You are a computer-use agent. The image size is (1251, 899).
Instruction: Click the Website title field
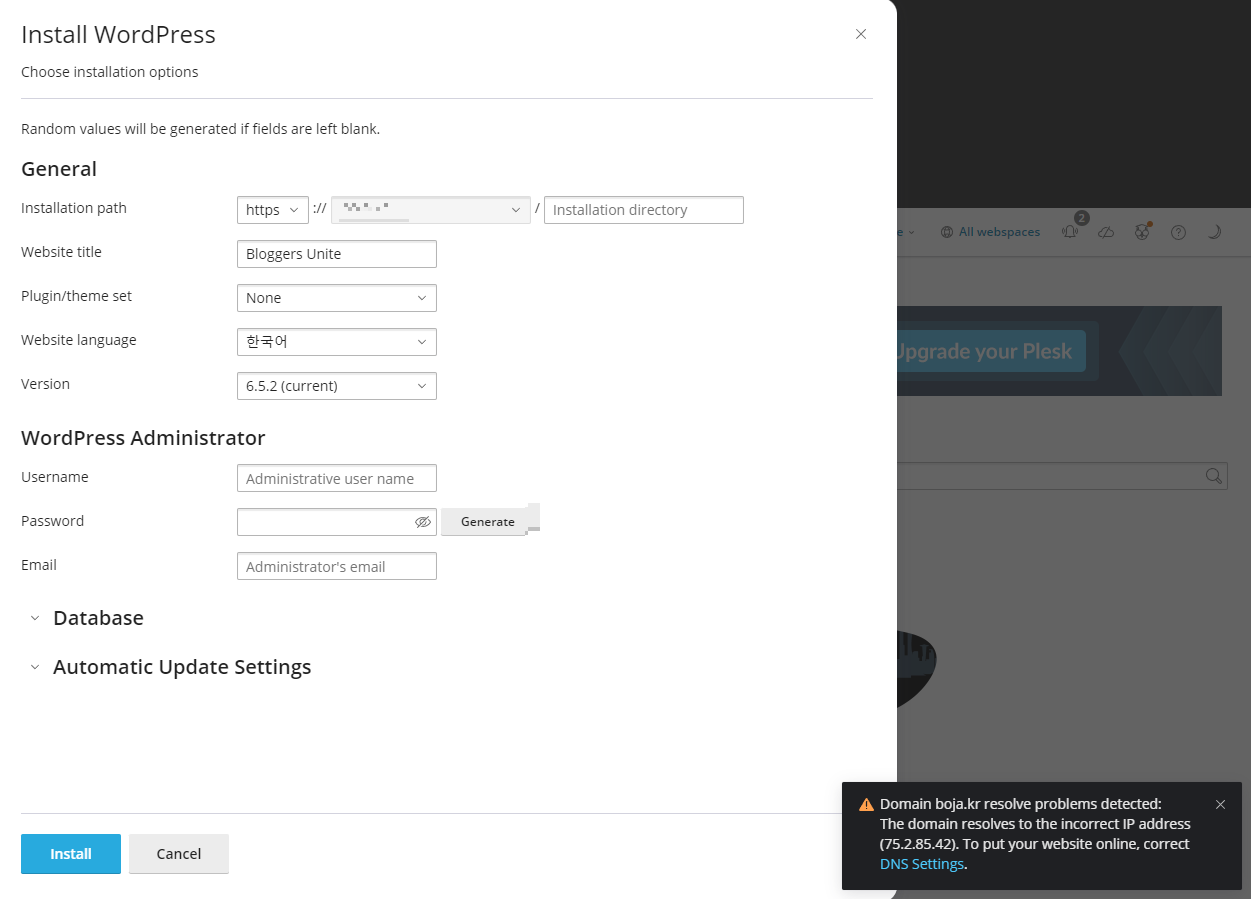pyautogui.click(x=337, y=254)
